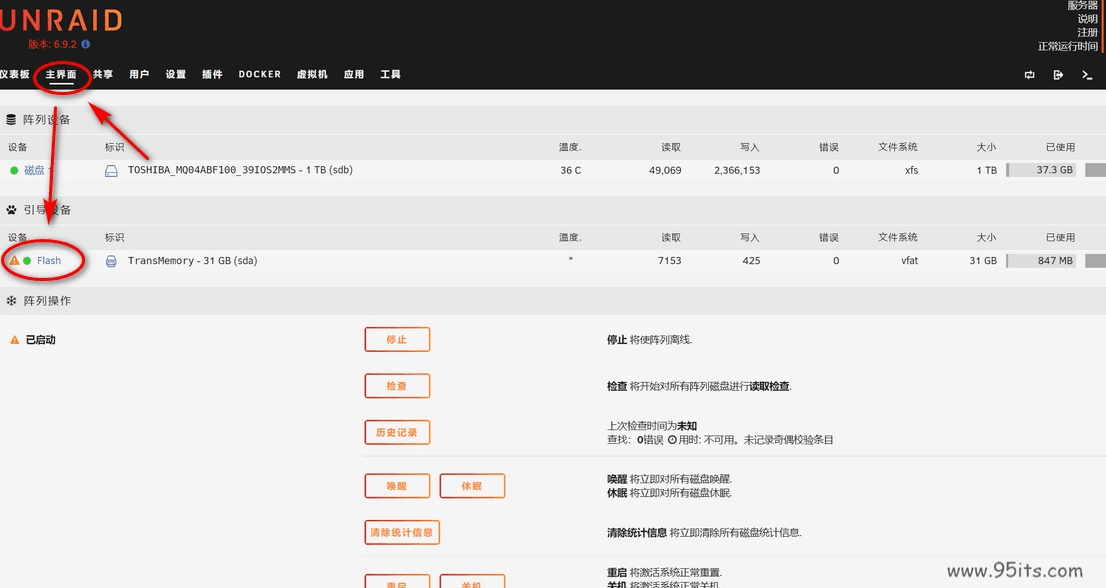Open the DOCKER tab
Screen dimensions: 1106x588
(x=260, y=75)
